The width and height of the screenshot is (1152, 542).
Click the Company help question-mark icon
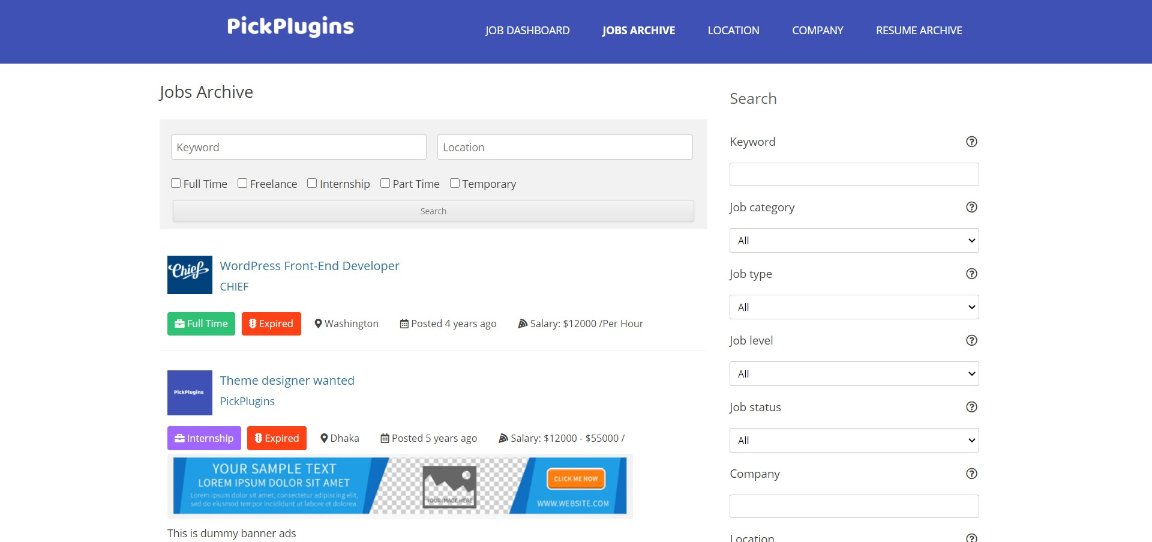971,474
